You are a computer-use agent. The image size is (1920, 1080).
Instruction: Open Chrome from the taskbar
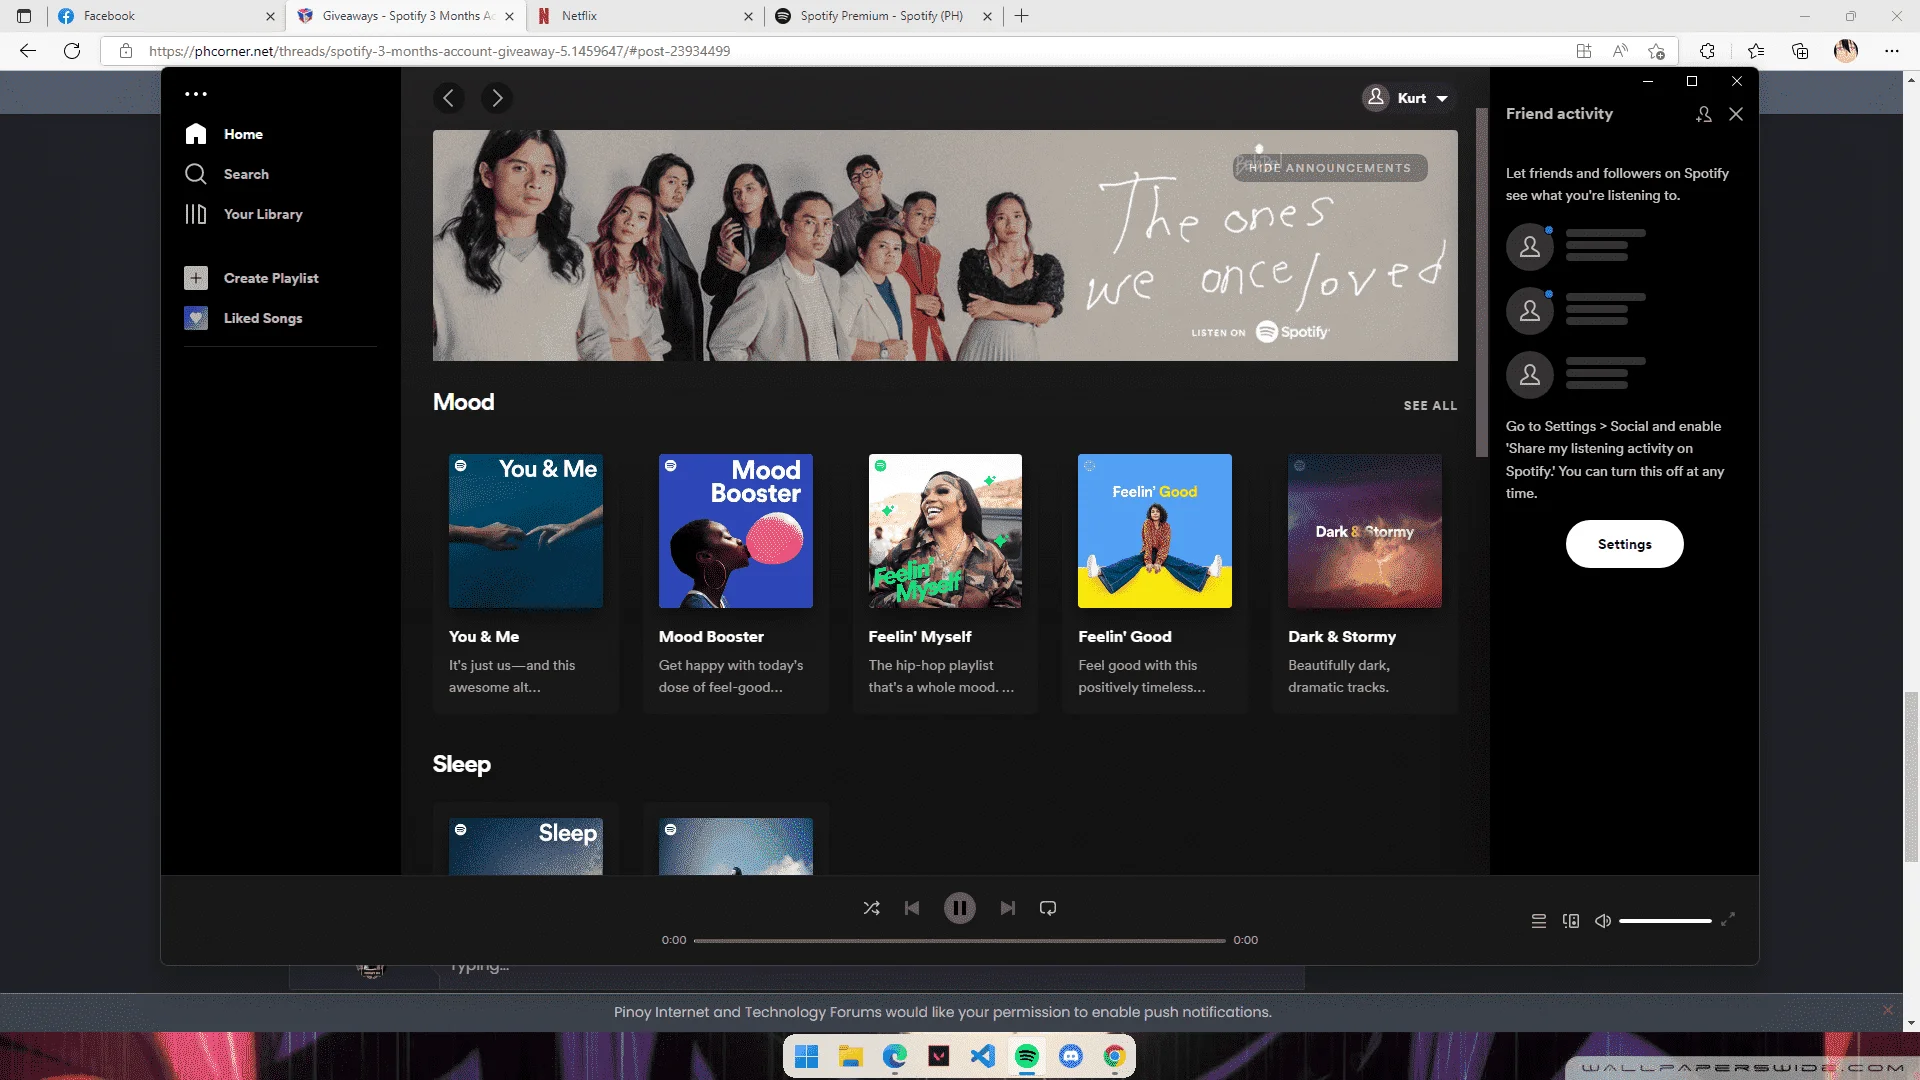(1114, 1056)
